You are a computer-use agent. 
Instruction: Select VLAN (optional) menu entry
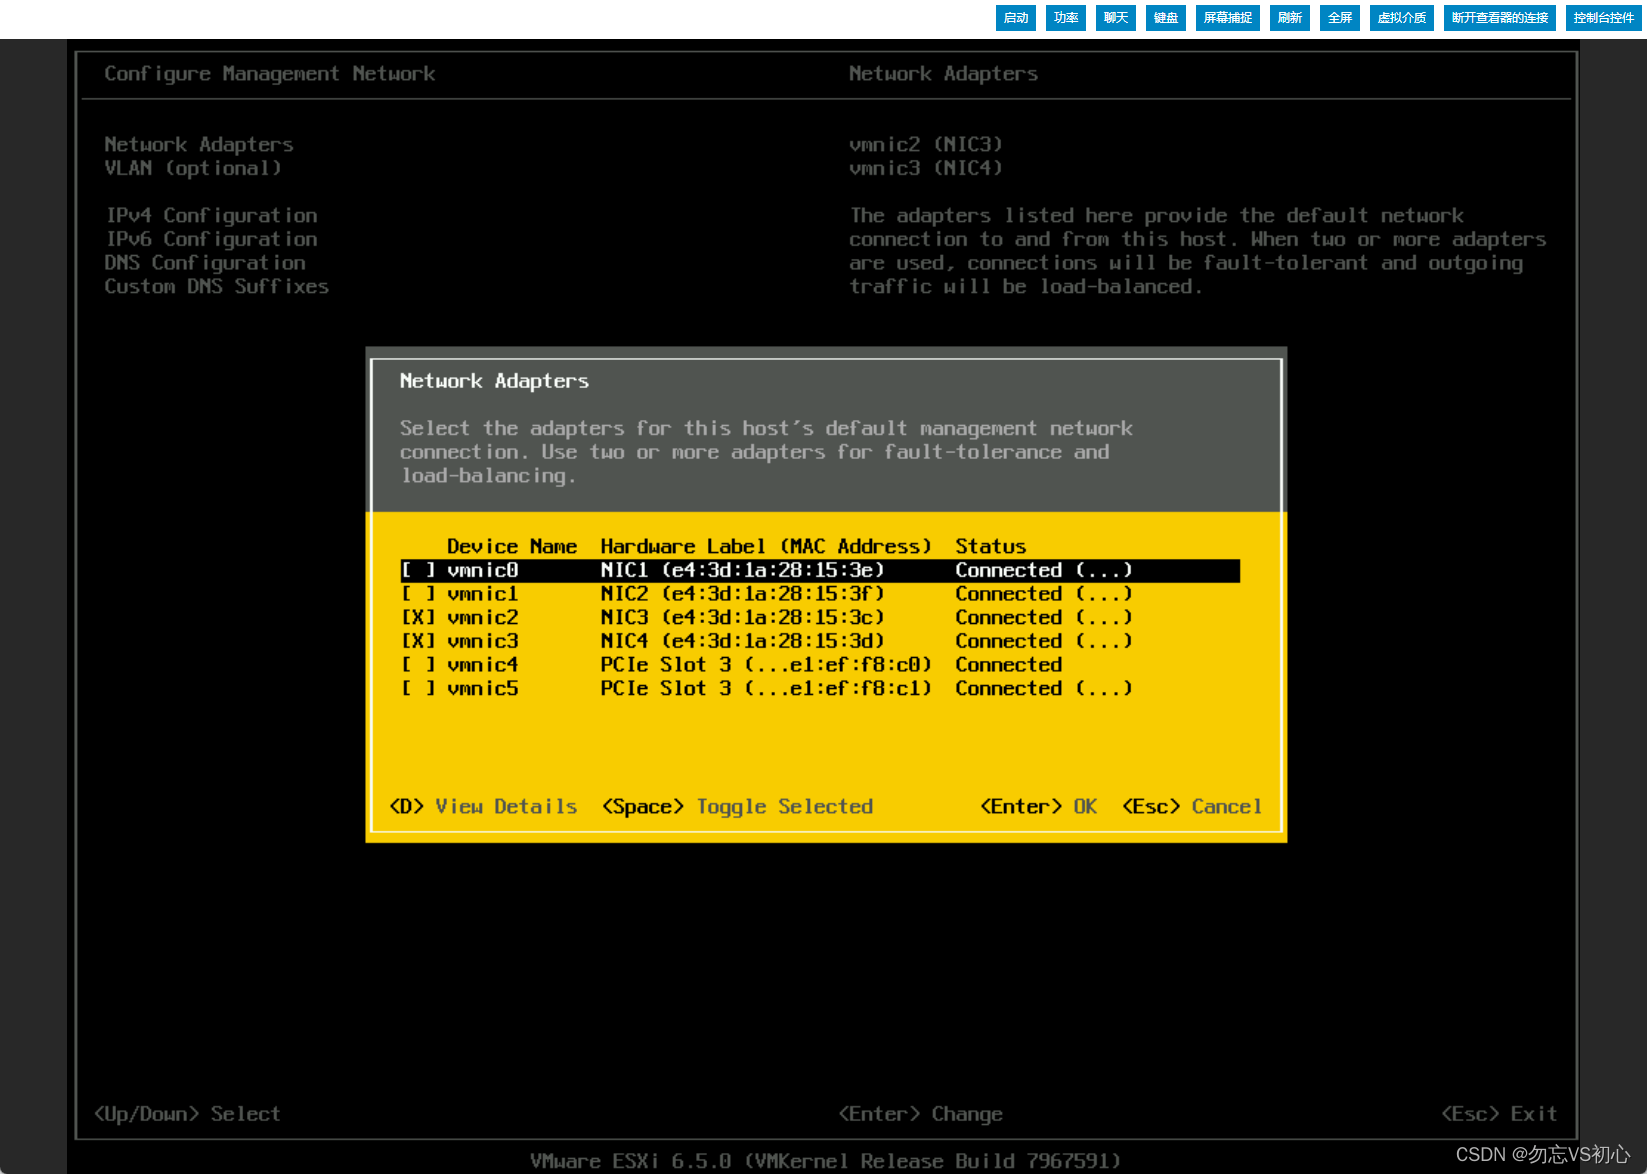[x=193, y=168]
